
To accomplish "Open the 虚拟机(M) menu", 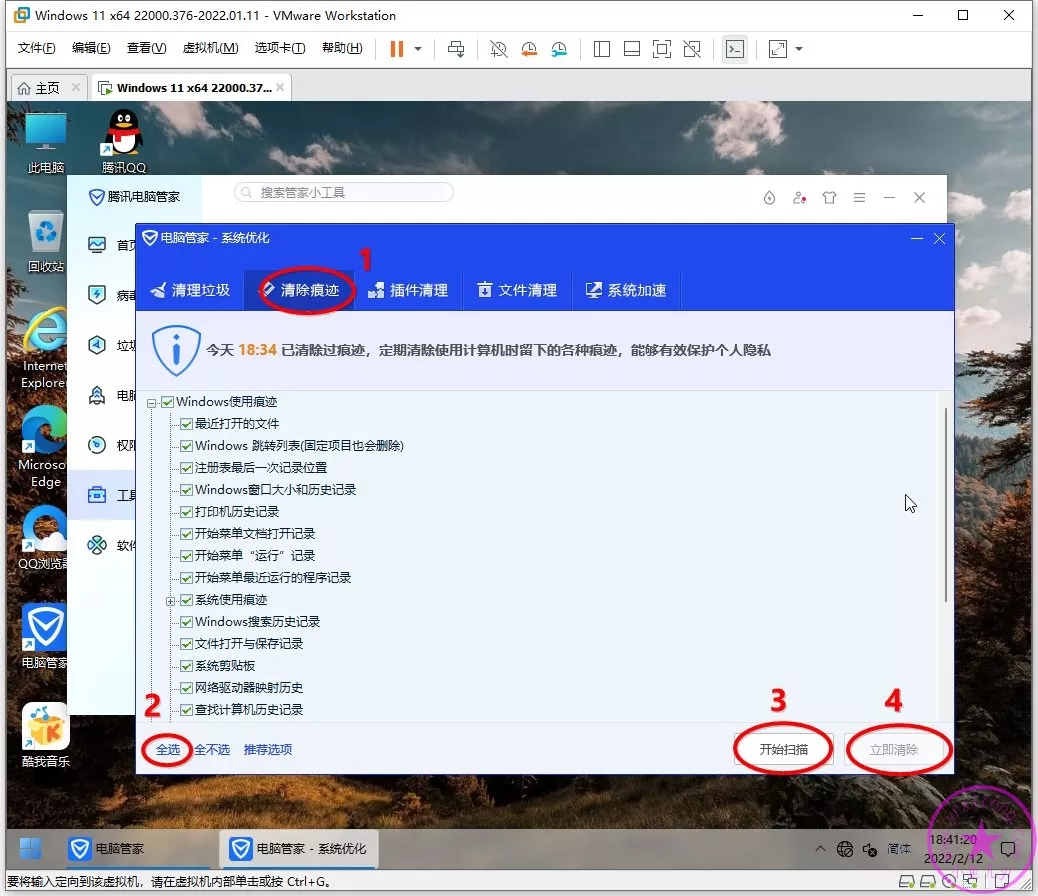I will coord(210,48).
